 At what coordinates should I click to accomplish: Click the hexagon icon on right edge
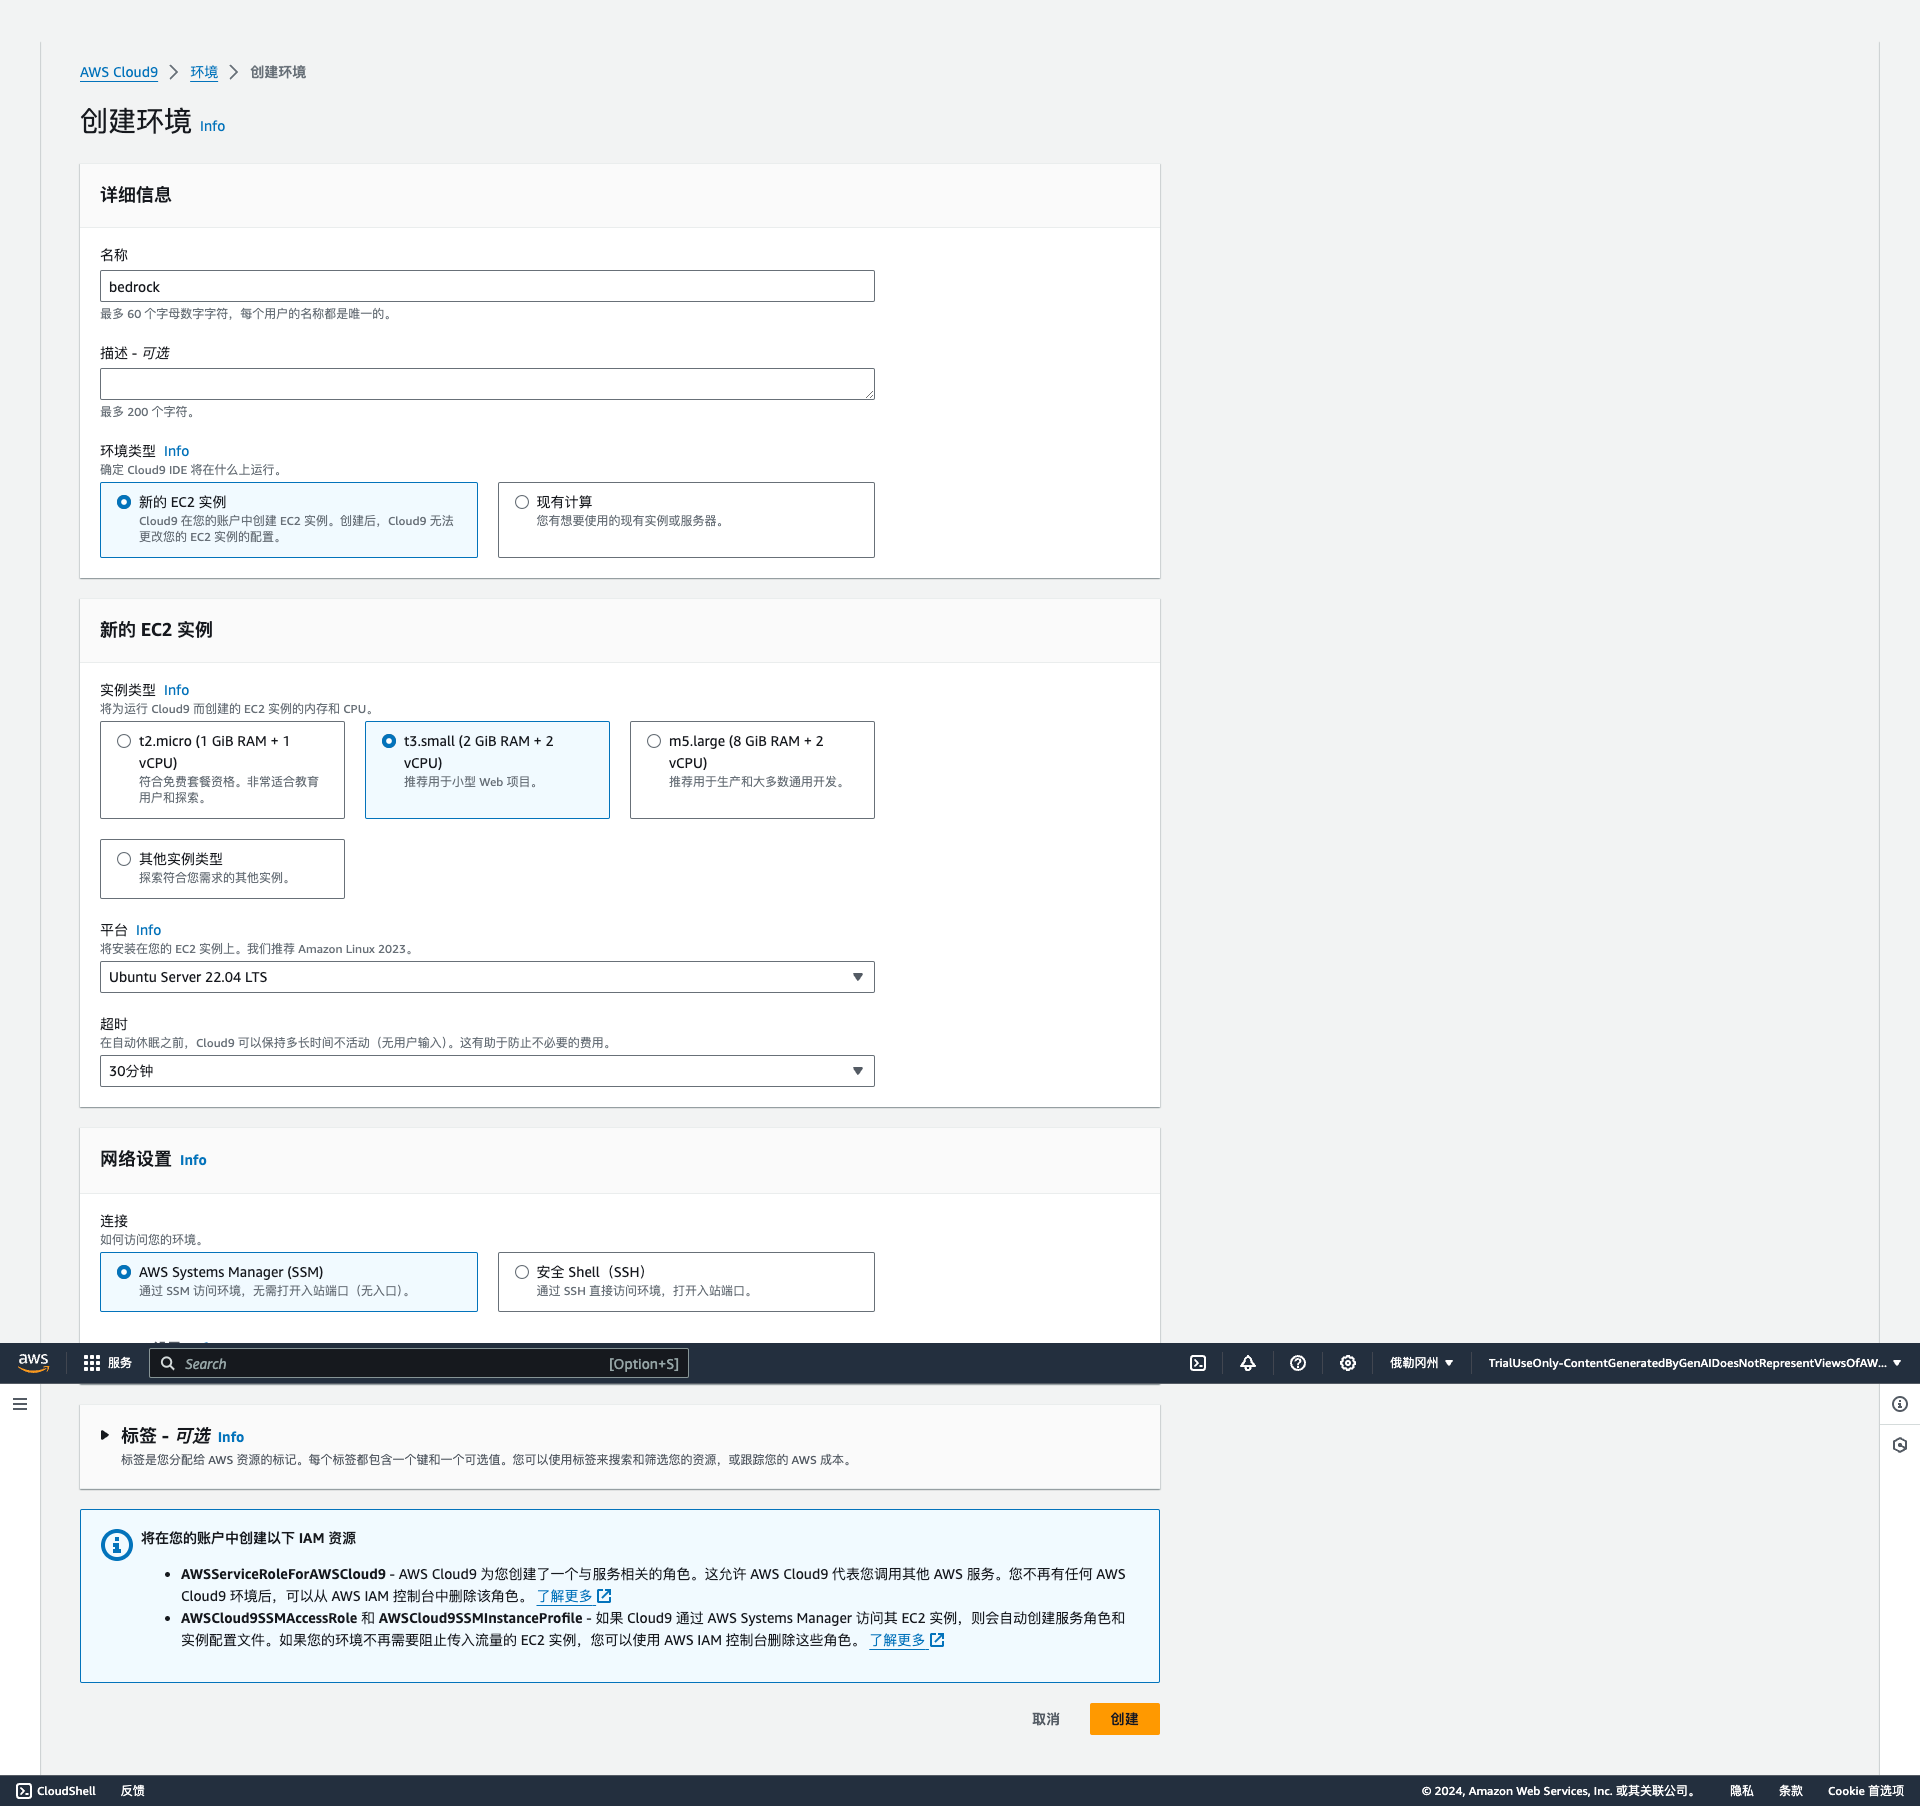[x=1900, y=1445]
